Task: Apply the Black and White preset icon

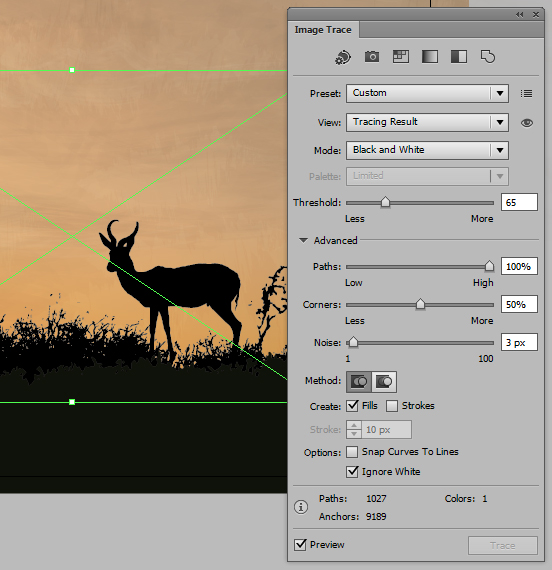Action: [x=459, y=57]
